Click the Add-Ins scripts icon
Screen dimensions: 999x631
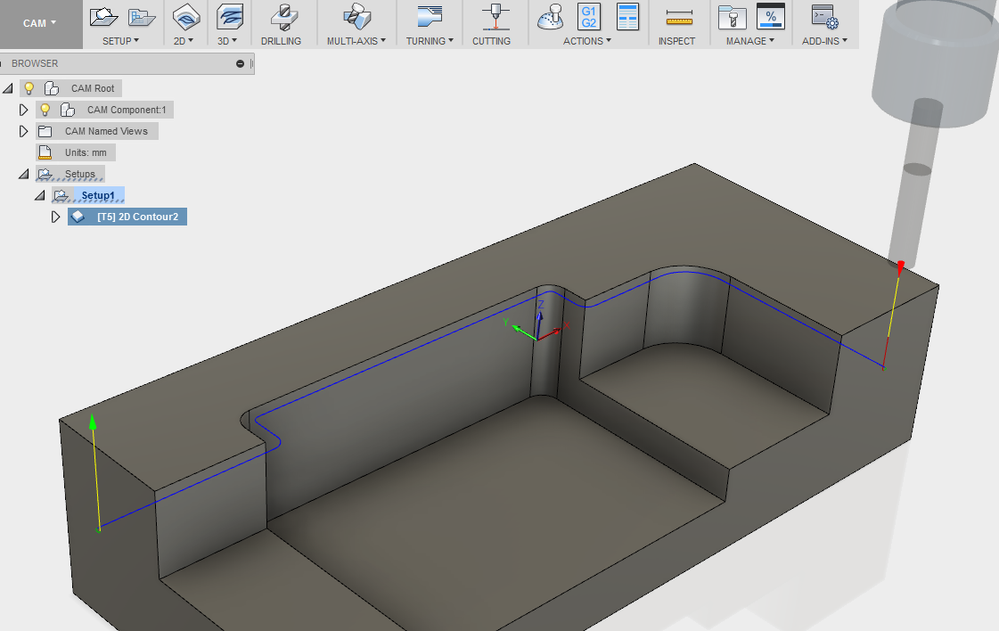[x=825, y=17]
